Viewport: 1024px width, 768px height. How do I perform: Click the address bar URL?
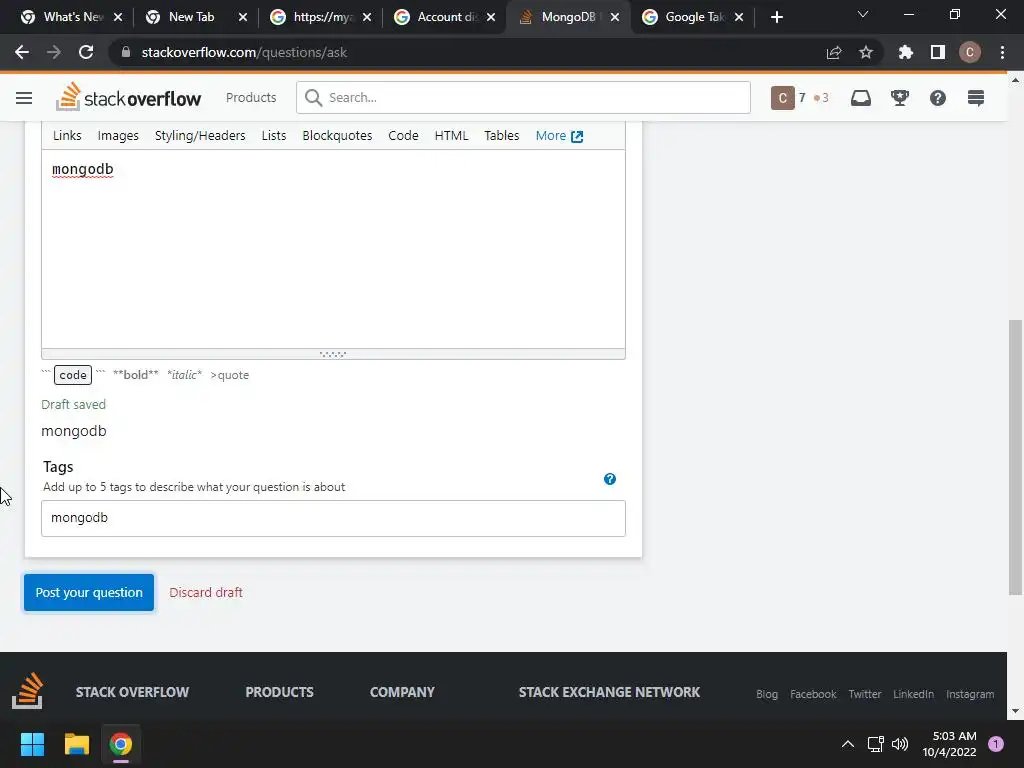click(244, 52)
